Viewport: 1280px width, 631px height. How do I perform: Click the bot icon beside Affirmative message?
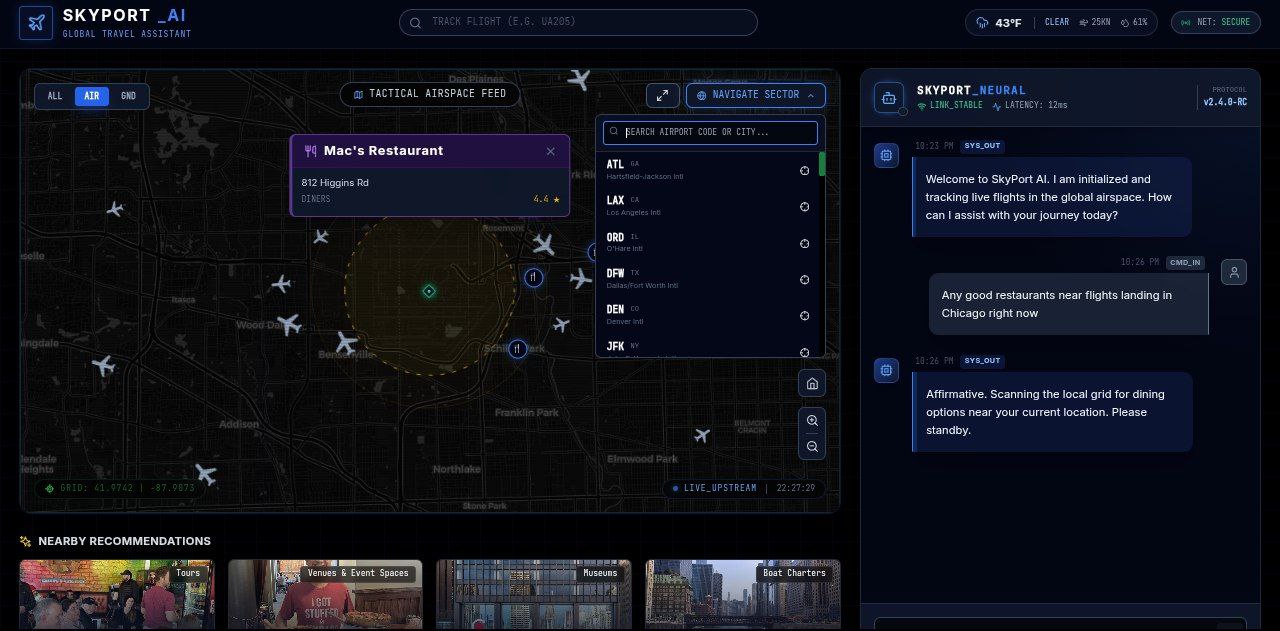click(885, 370)
